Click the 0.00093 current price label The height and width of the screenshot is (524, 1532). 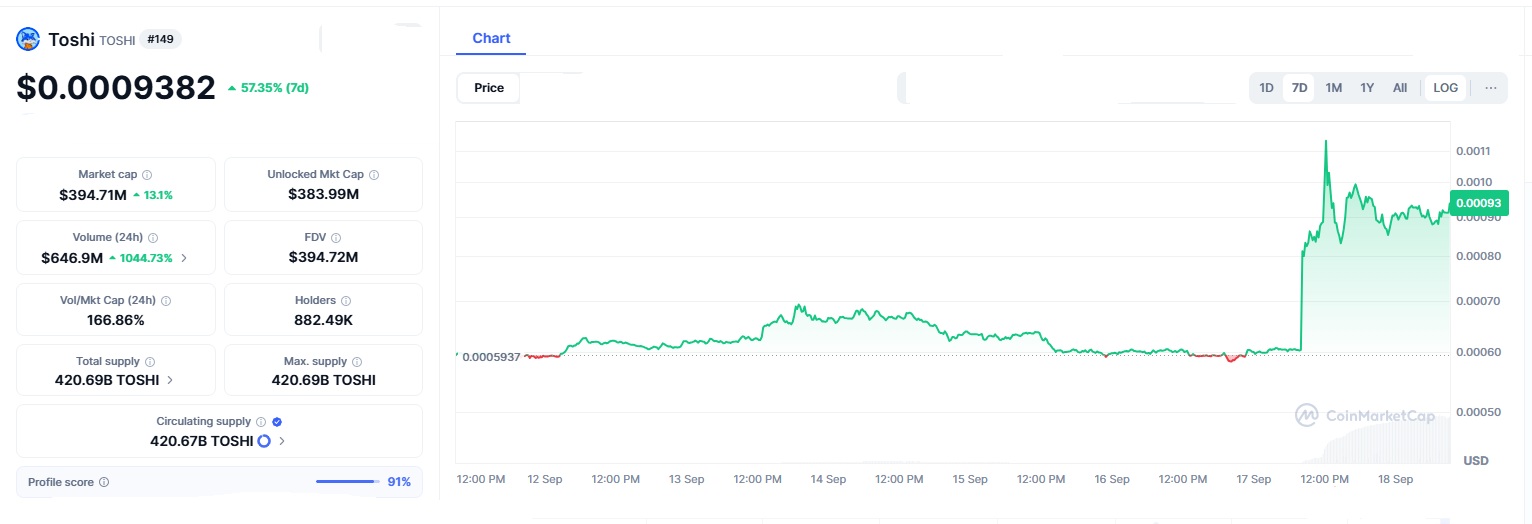coord(1479,203)
